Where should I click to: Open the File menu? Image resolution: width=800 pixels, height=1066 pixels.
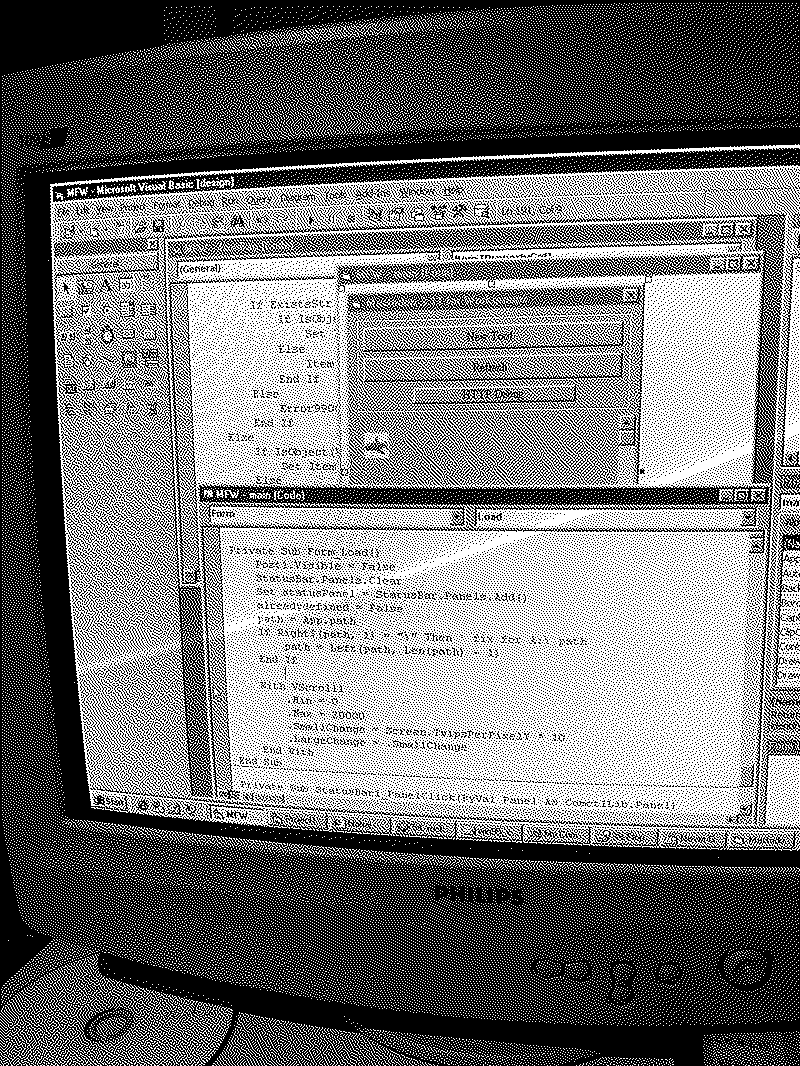point(64,209)
